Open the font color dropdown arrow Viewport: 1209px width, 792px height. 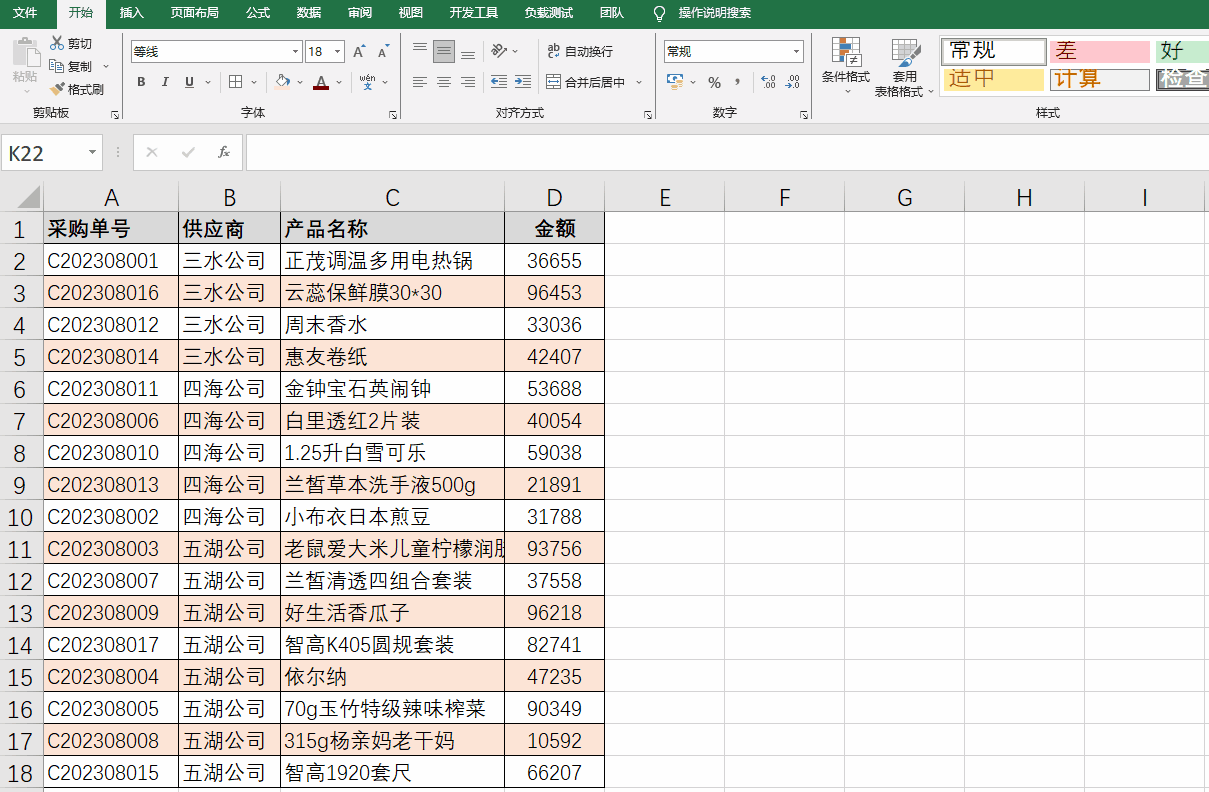(x=339, y=82)
